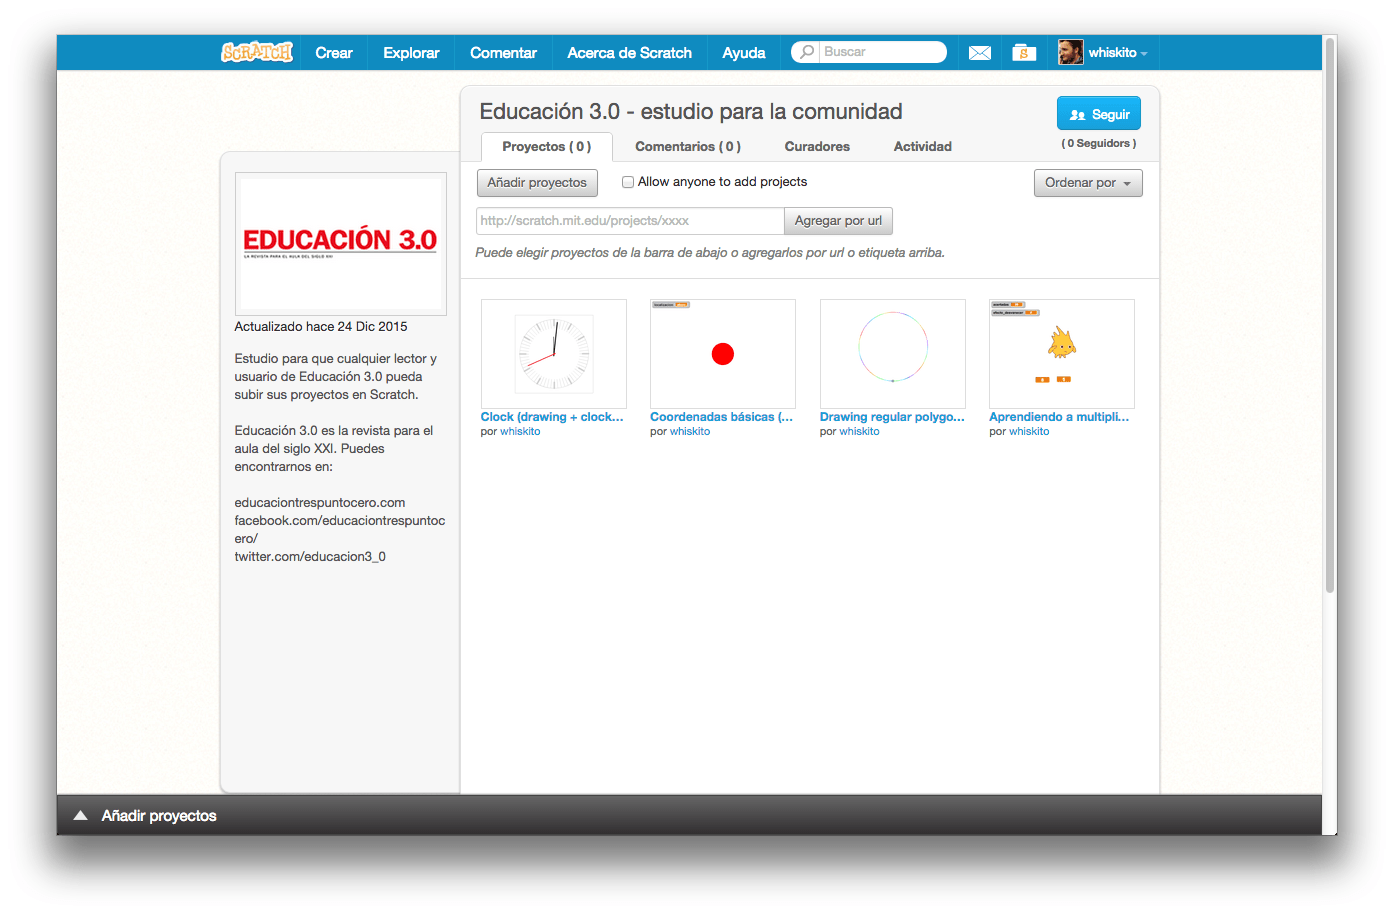Click the studio title heading
1394x914 pixels.
pos(691,112)
